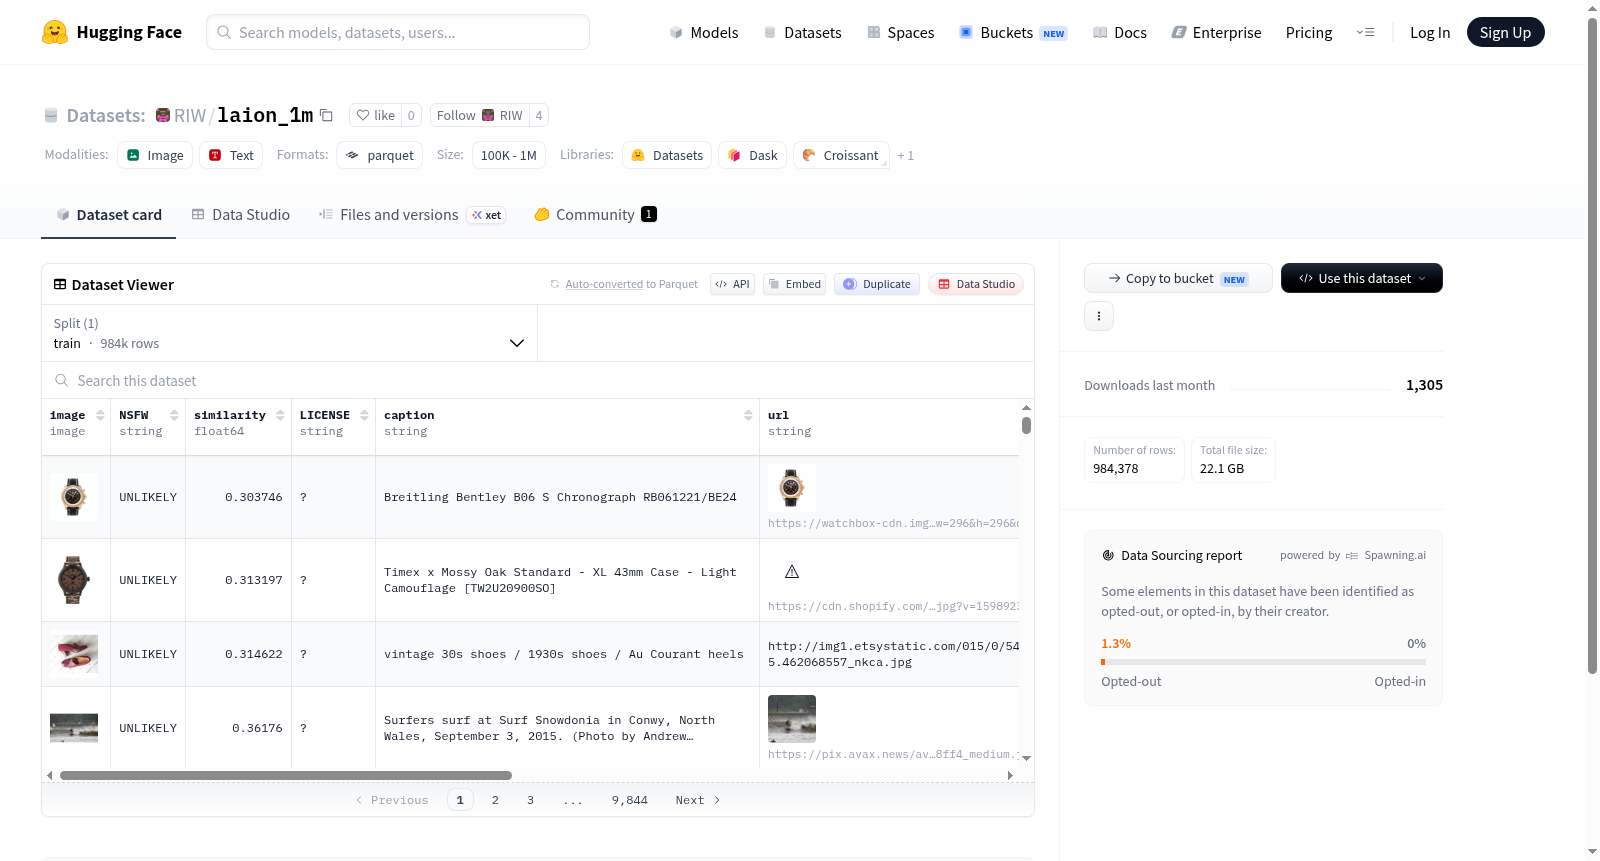
Task: Open the Spaces menu item
Action: [x=901, y=32]
